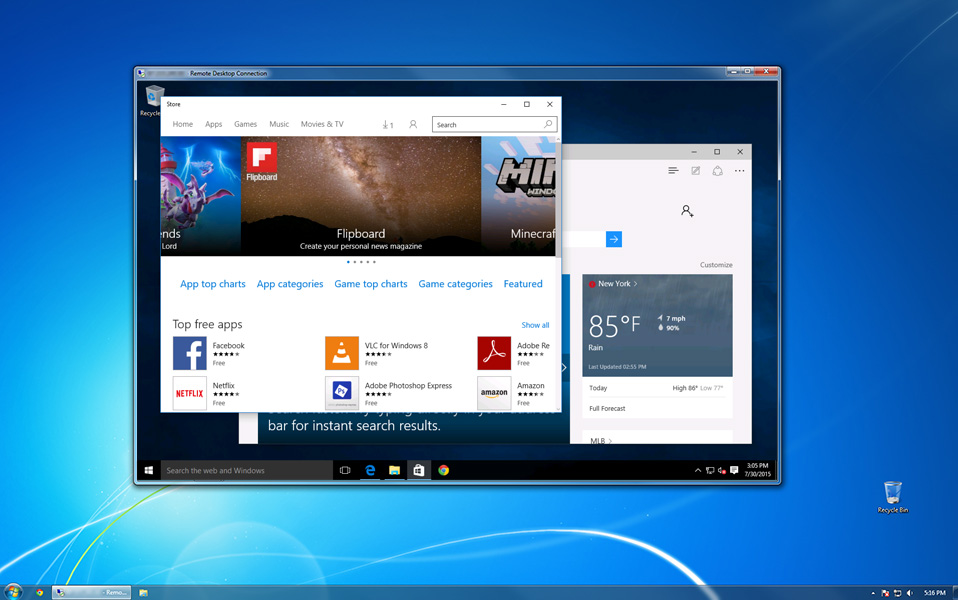Screen dimensions: 958x600
Task: Open the Edge More actions (three dots) menu
Action: (739, 171)
